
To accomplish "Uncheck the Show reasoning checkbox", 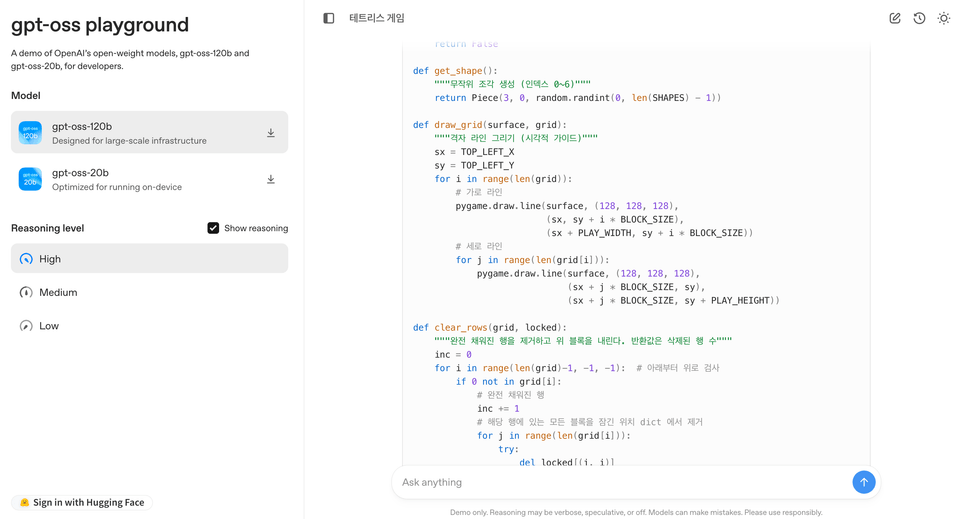I will [213, 228].
